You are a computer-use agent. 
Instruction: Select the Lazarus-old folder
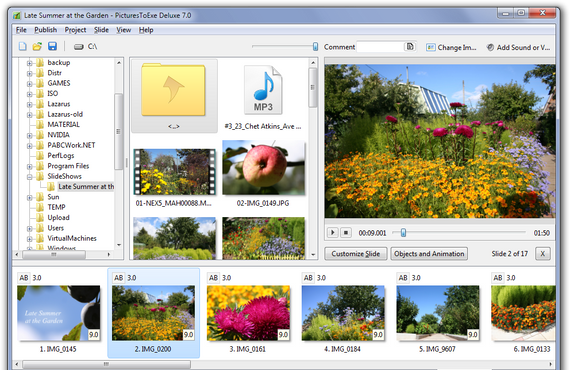(x=65, y=114)
